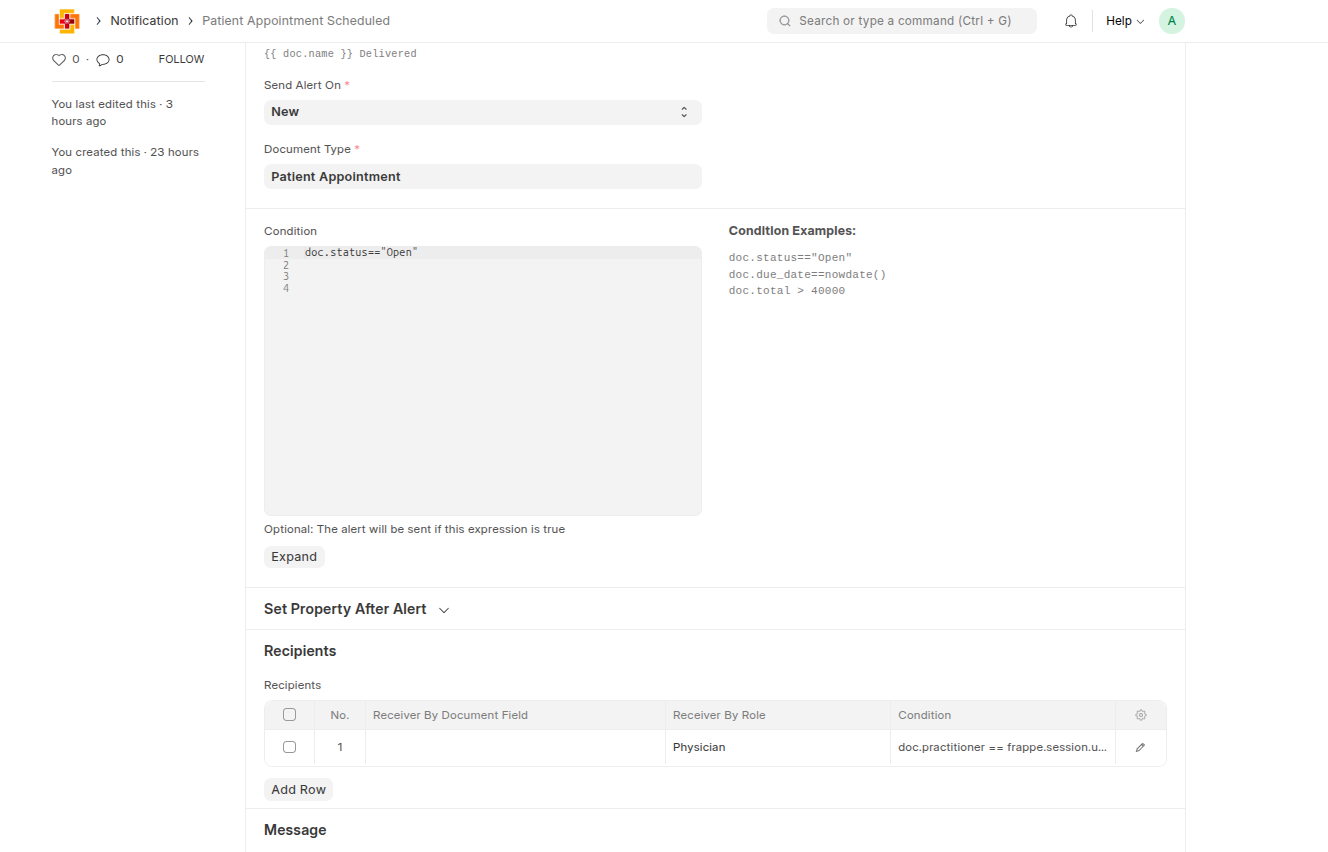Click the heart like icon
Image resolution: width=1328 pixels, height=852 pixels.
pyautogui.click(x=58, y=60)
